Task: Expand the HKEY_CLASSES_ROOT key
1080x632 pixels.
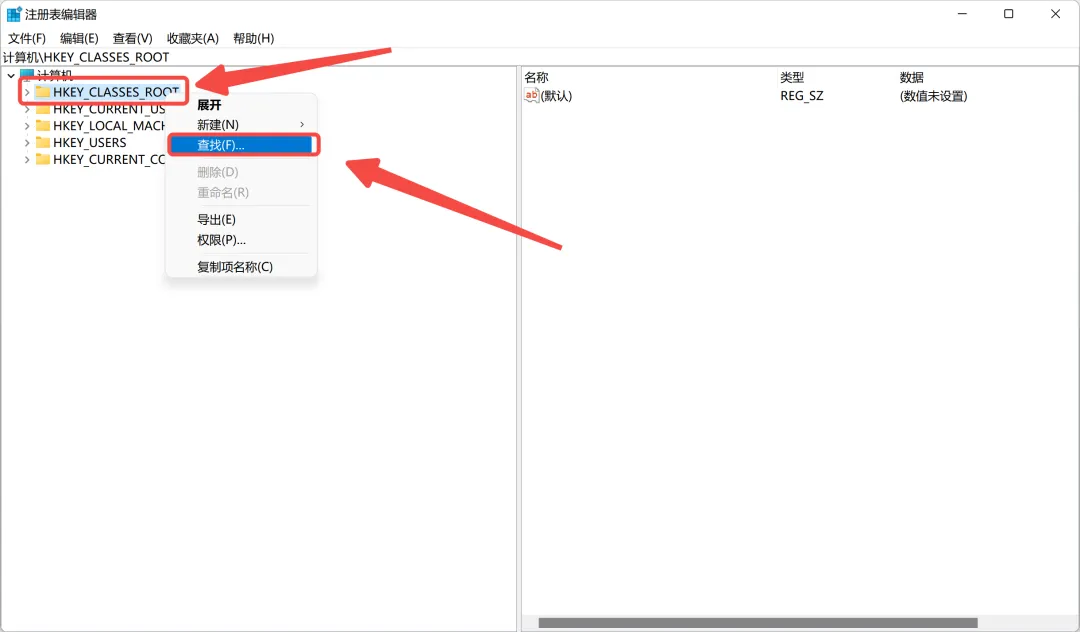Action: click(x=27, y=92)
